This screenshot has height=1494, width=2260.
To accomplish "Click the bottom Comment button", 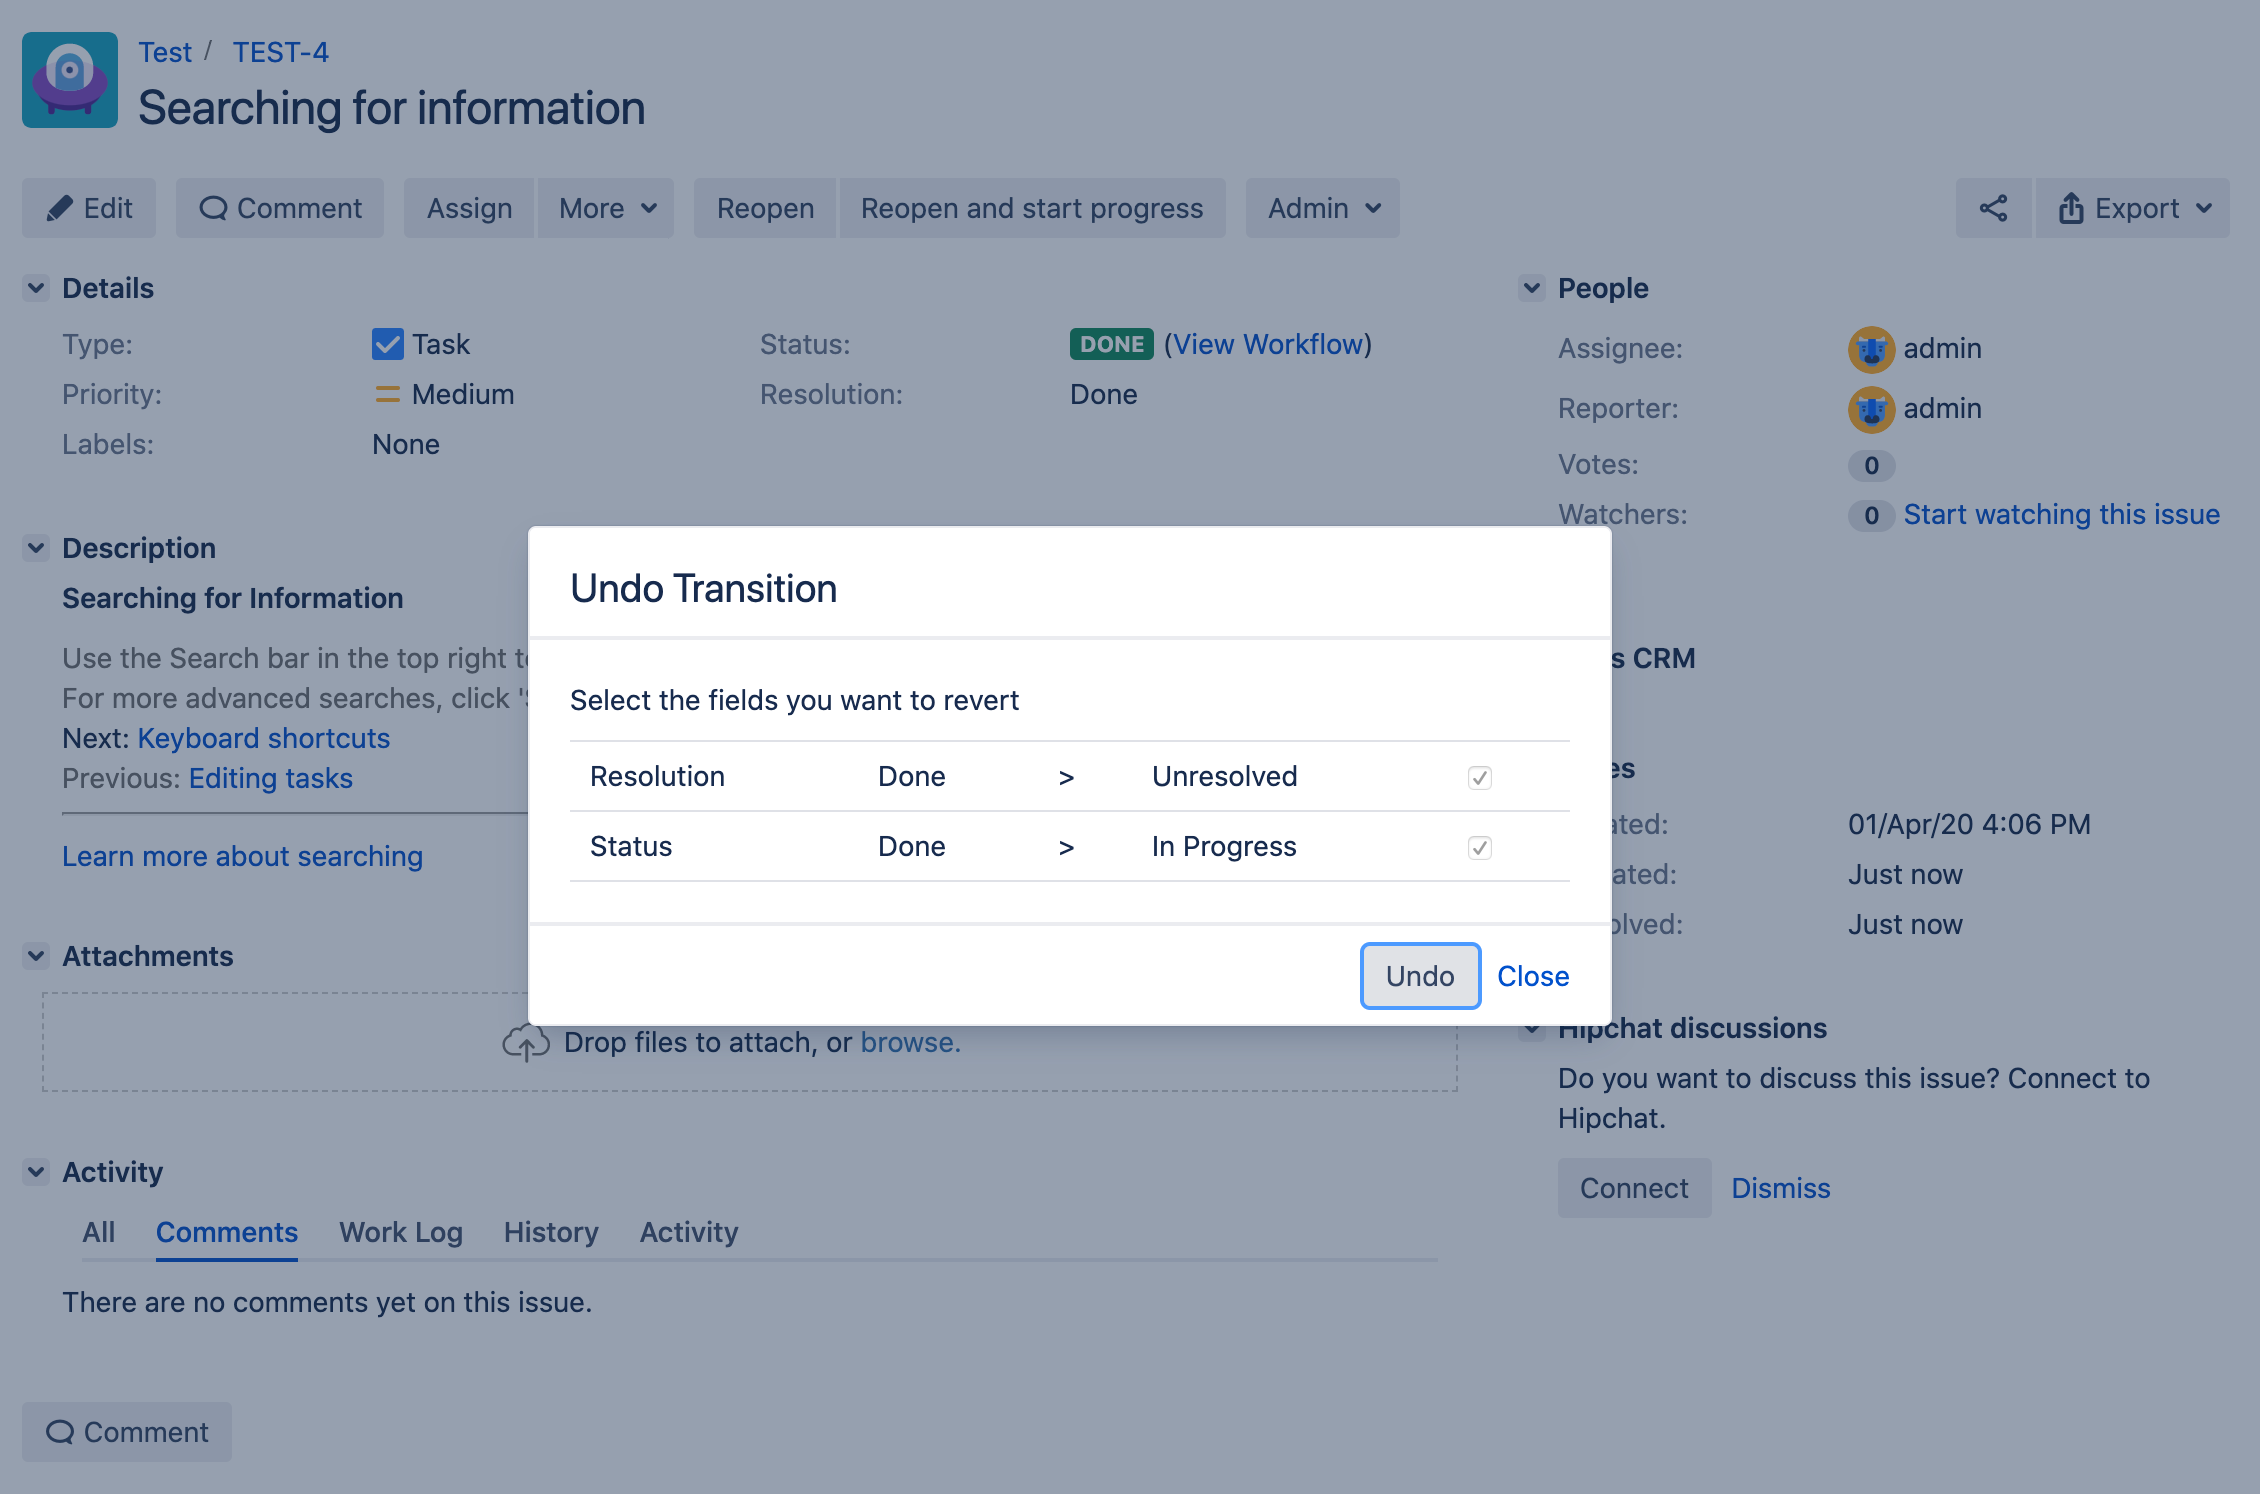I will [x=127, y=1432].
